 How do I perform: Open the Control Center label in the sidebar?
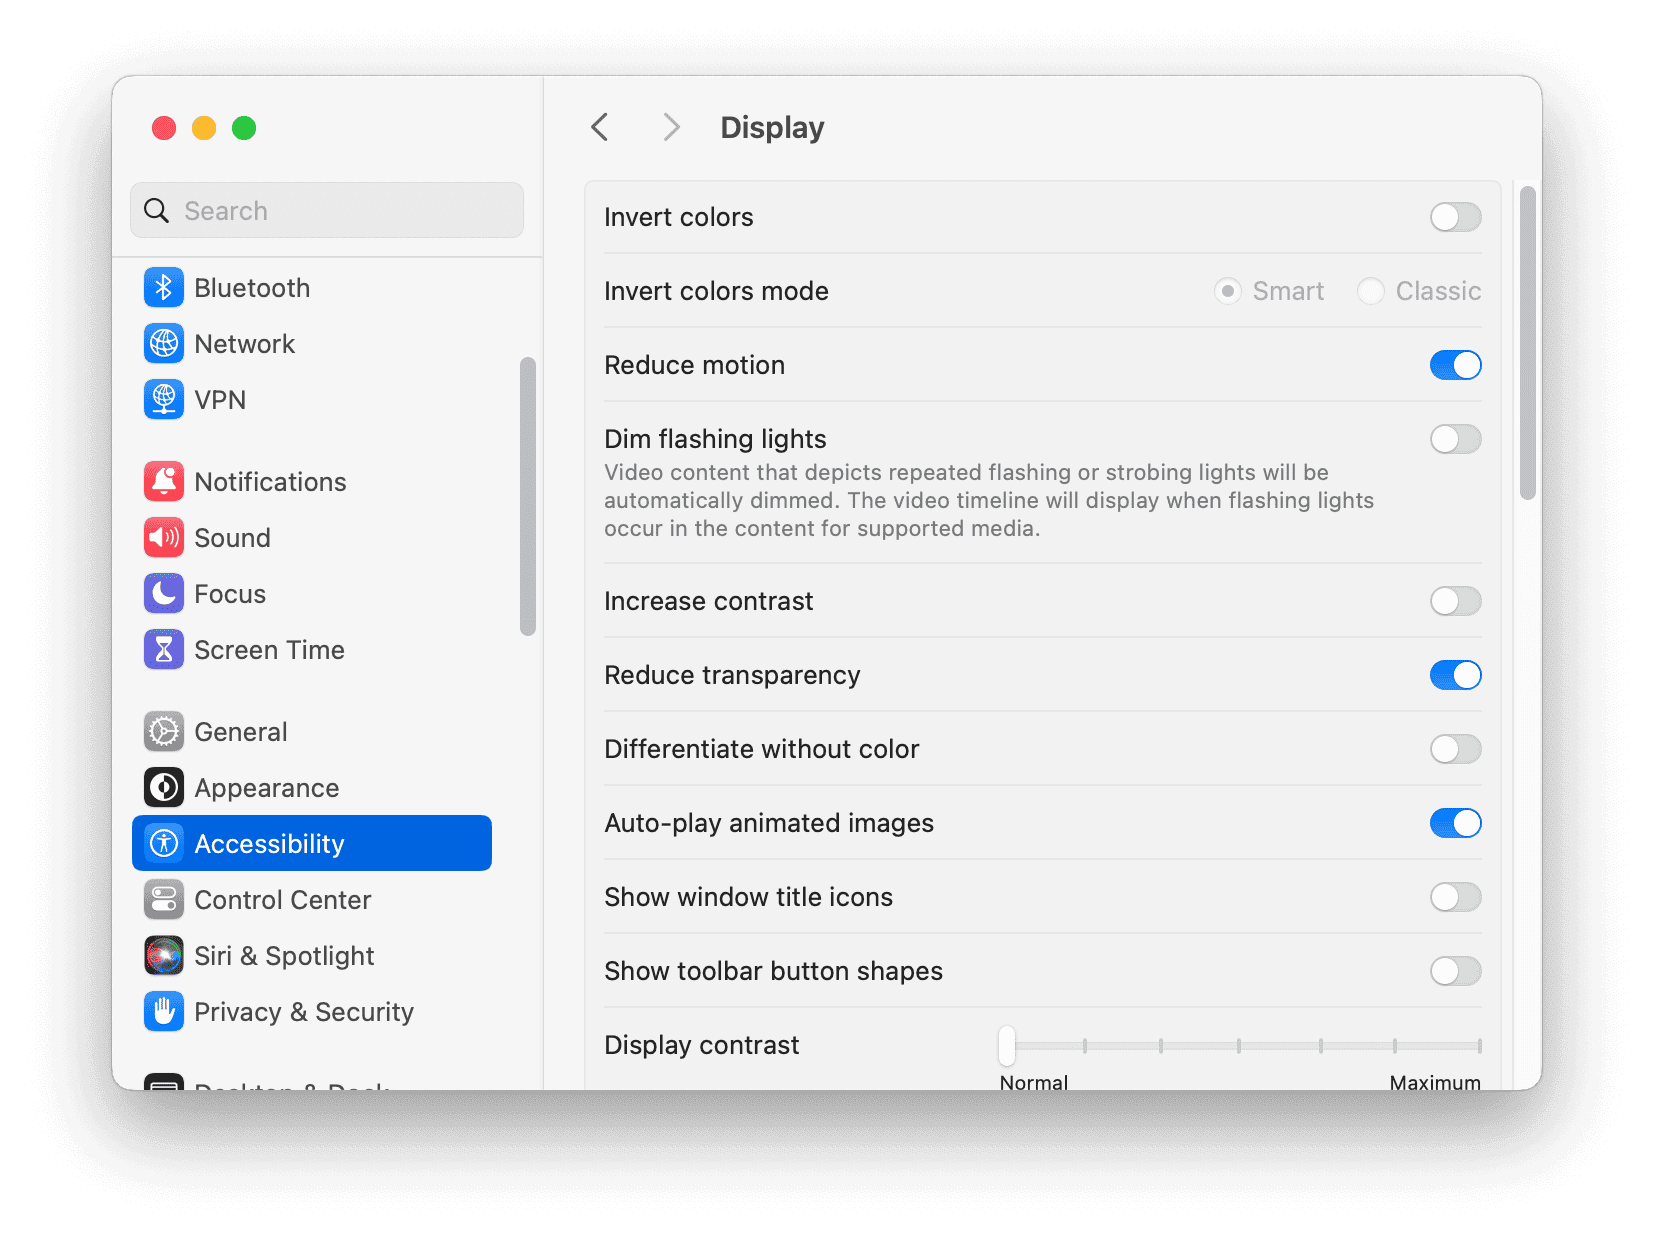point(283,900)
